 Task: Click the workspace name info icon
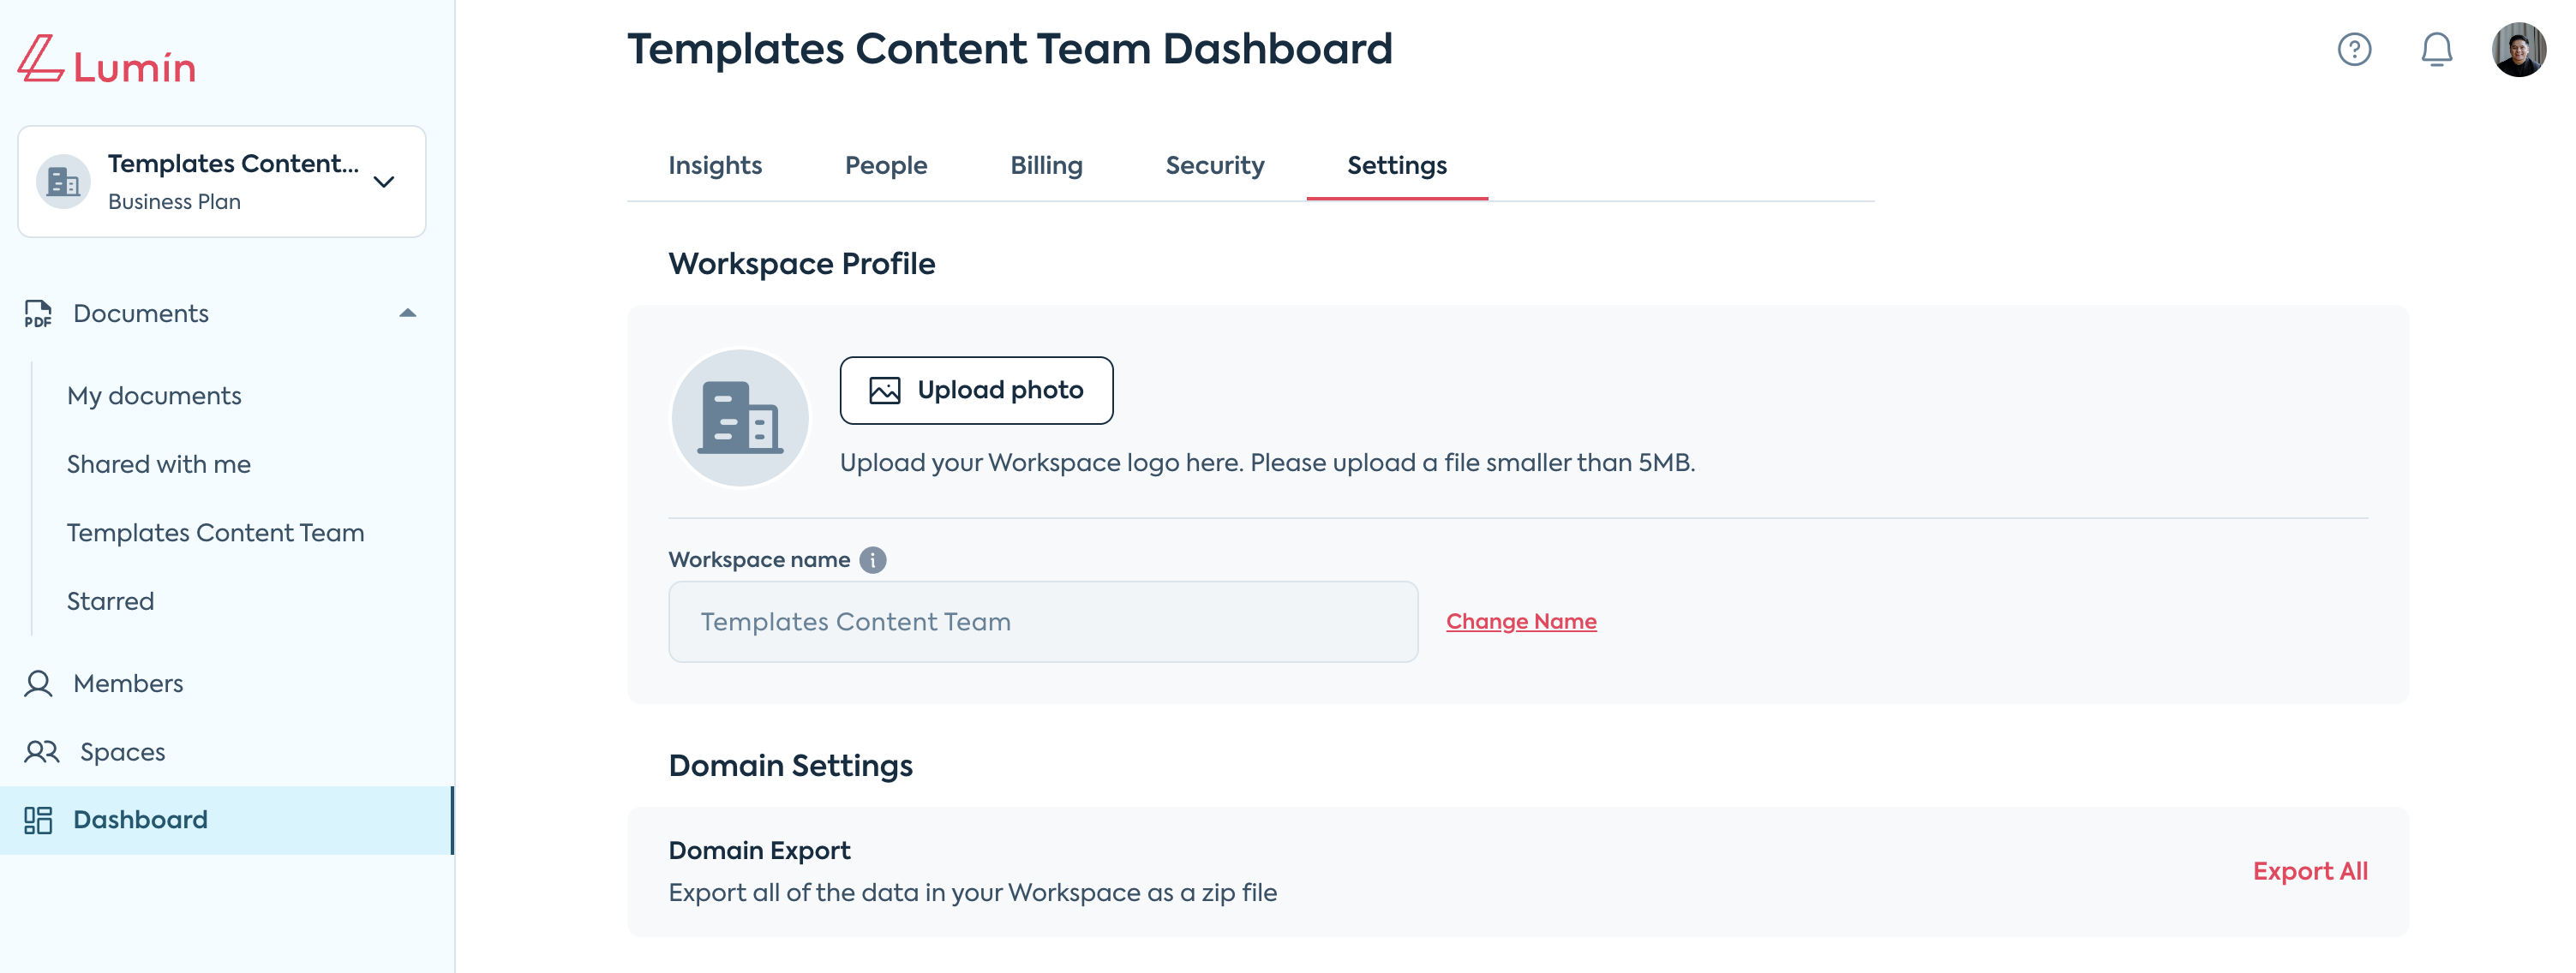tap(873, 560)
